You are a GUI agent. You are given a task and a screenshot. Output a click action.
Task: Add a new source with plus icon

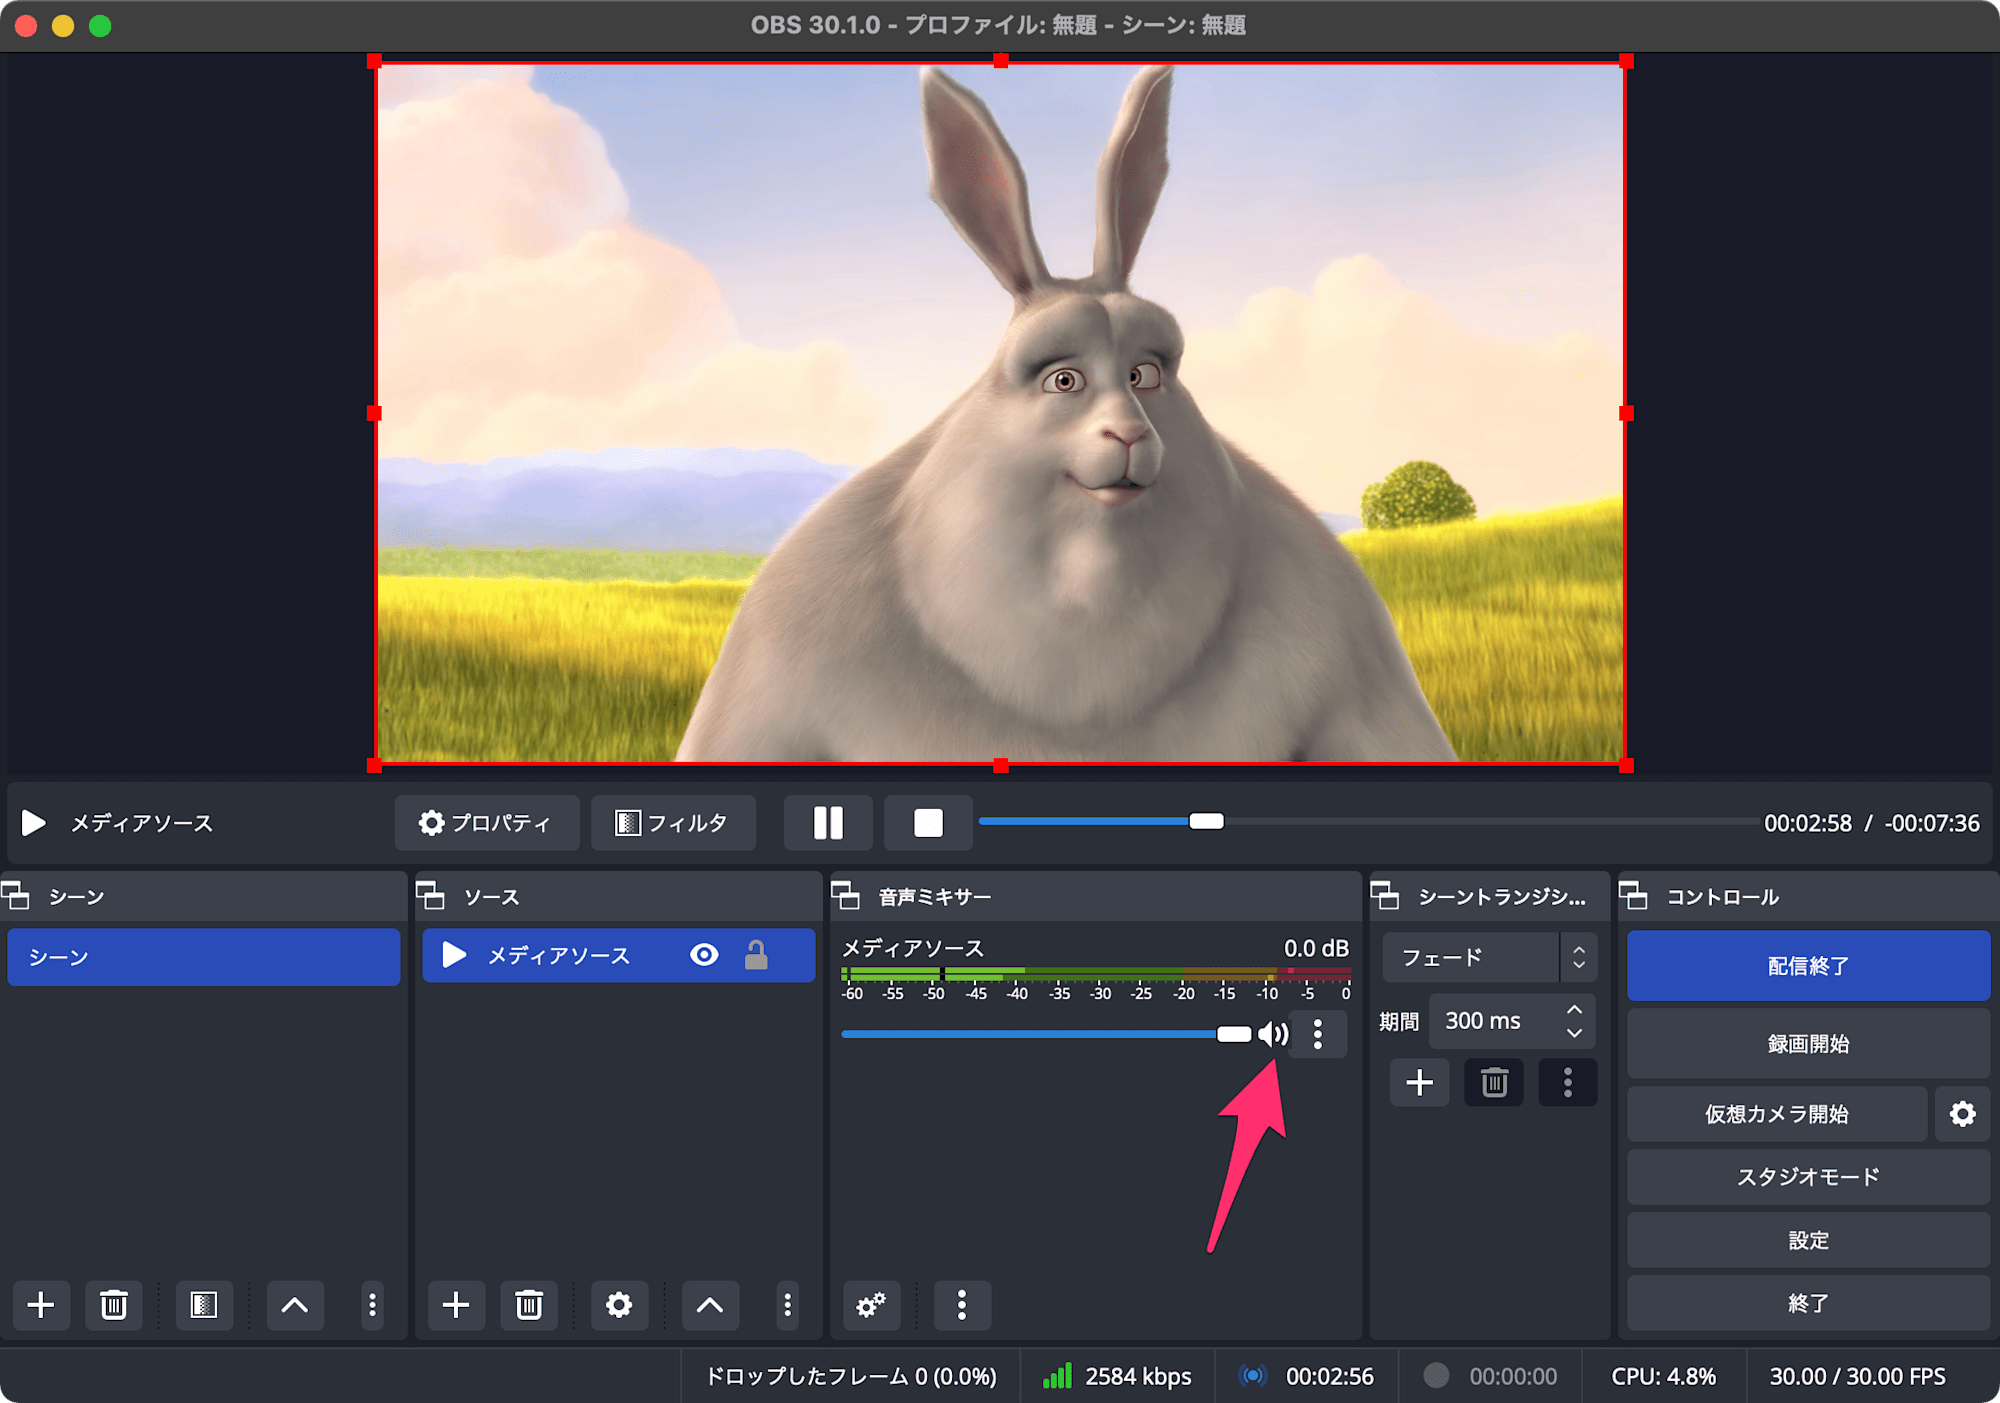click(x=456, y=1304)
